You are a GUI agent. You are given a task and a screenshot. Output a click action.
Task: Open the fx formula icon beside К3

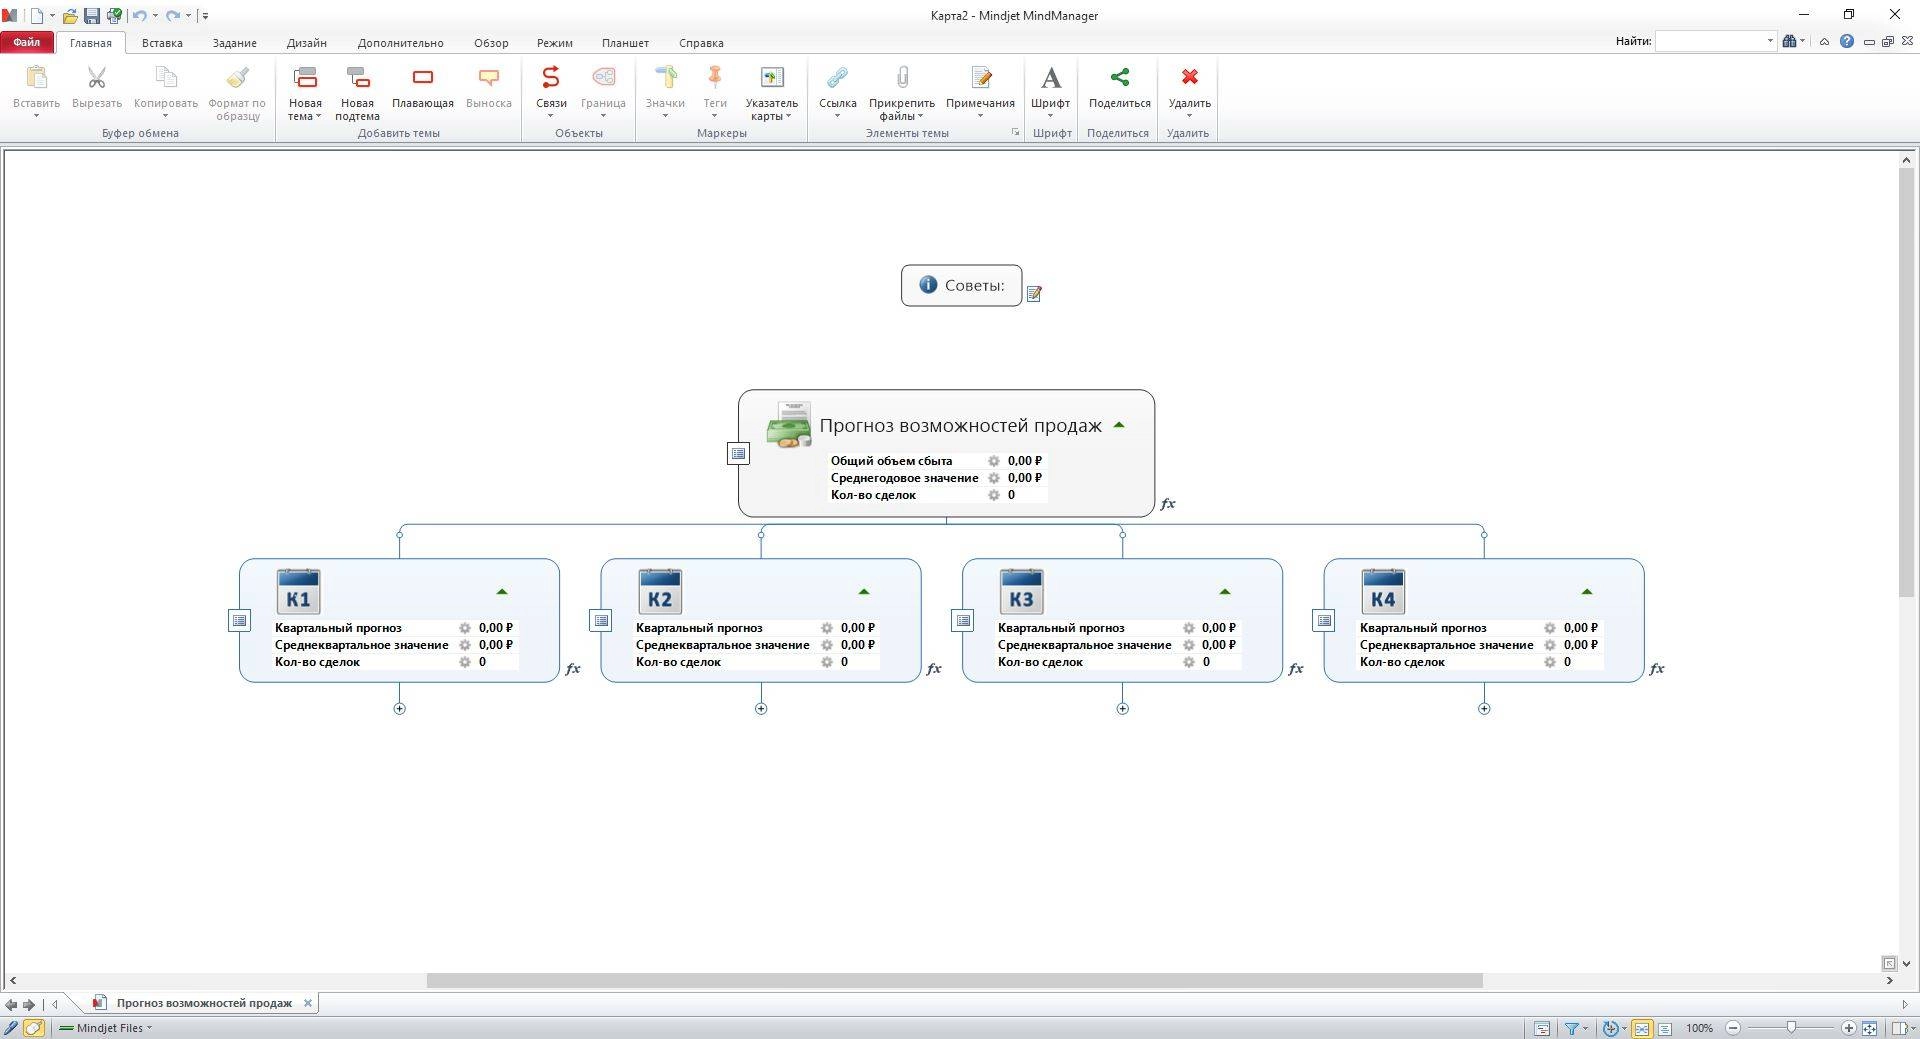[1296, 668]
